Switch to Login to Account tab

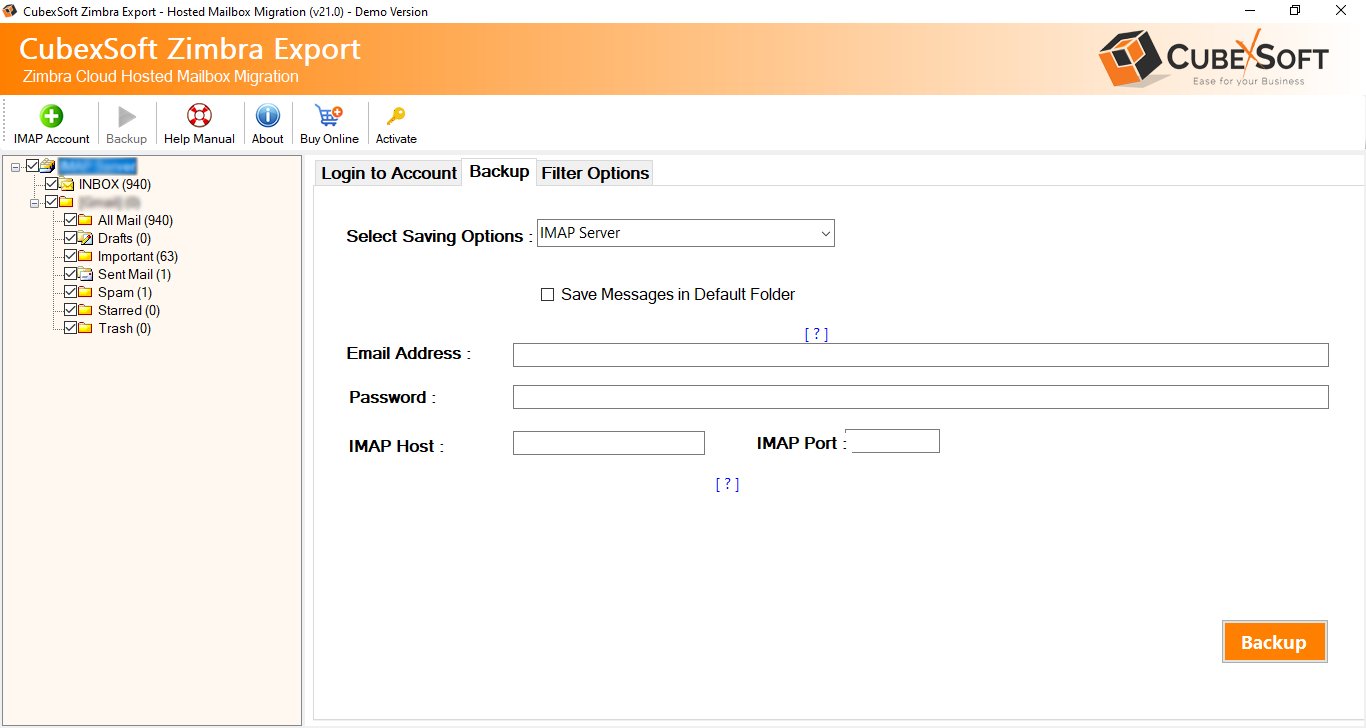[389, 173]
